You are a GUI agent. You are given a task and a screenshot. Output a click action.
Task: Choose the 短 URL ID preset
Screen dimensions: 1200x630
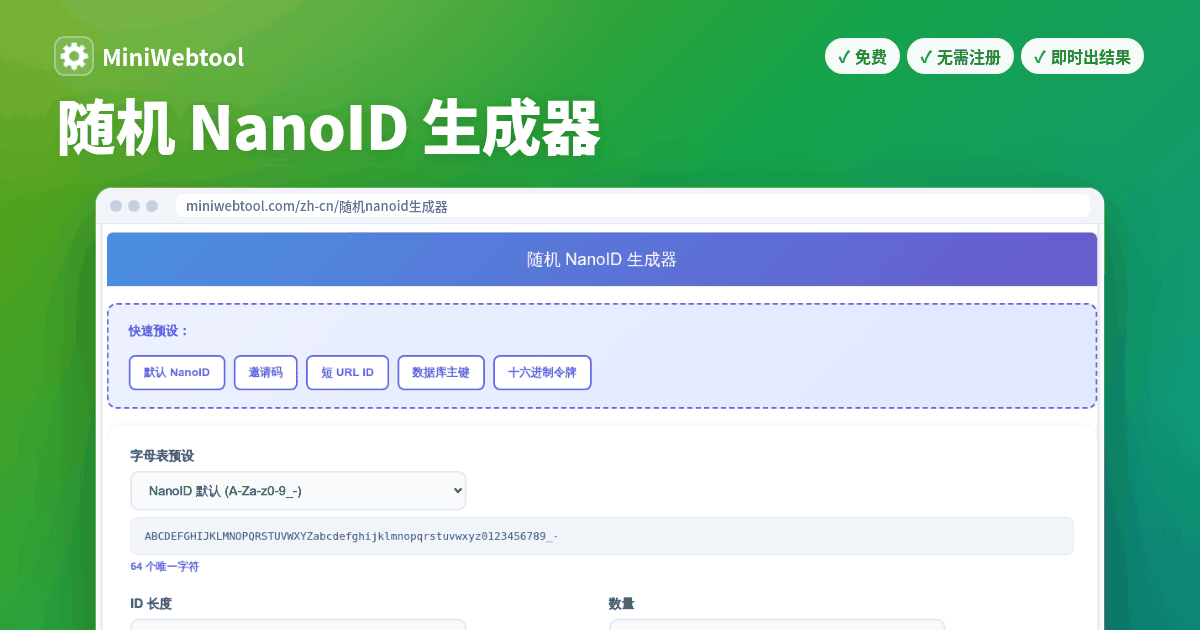click(x=347, y=372)
